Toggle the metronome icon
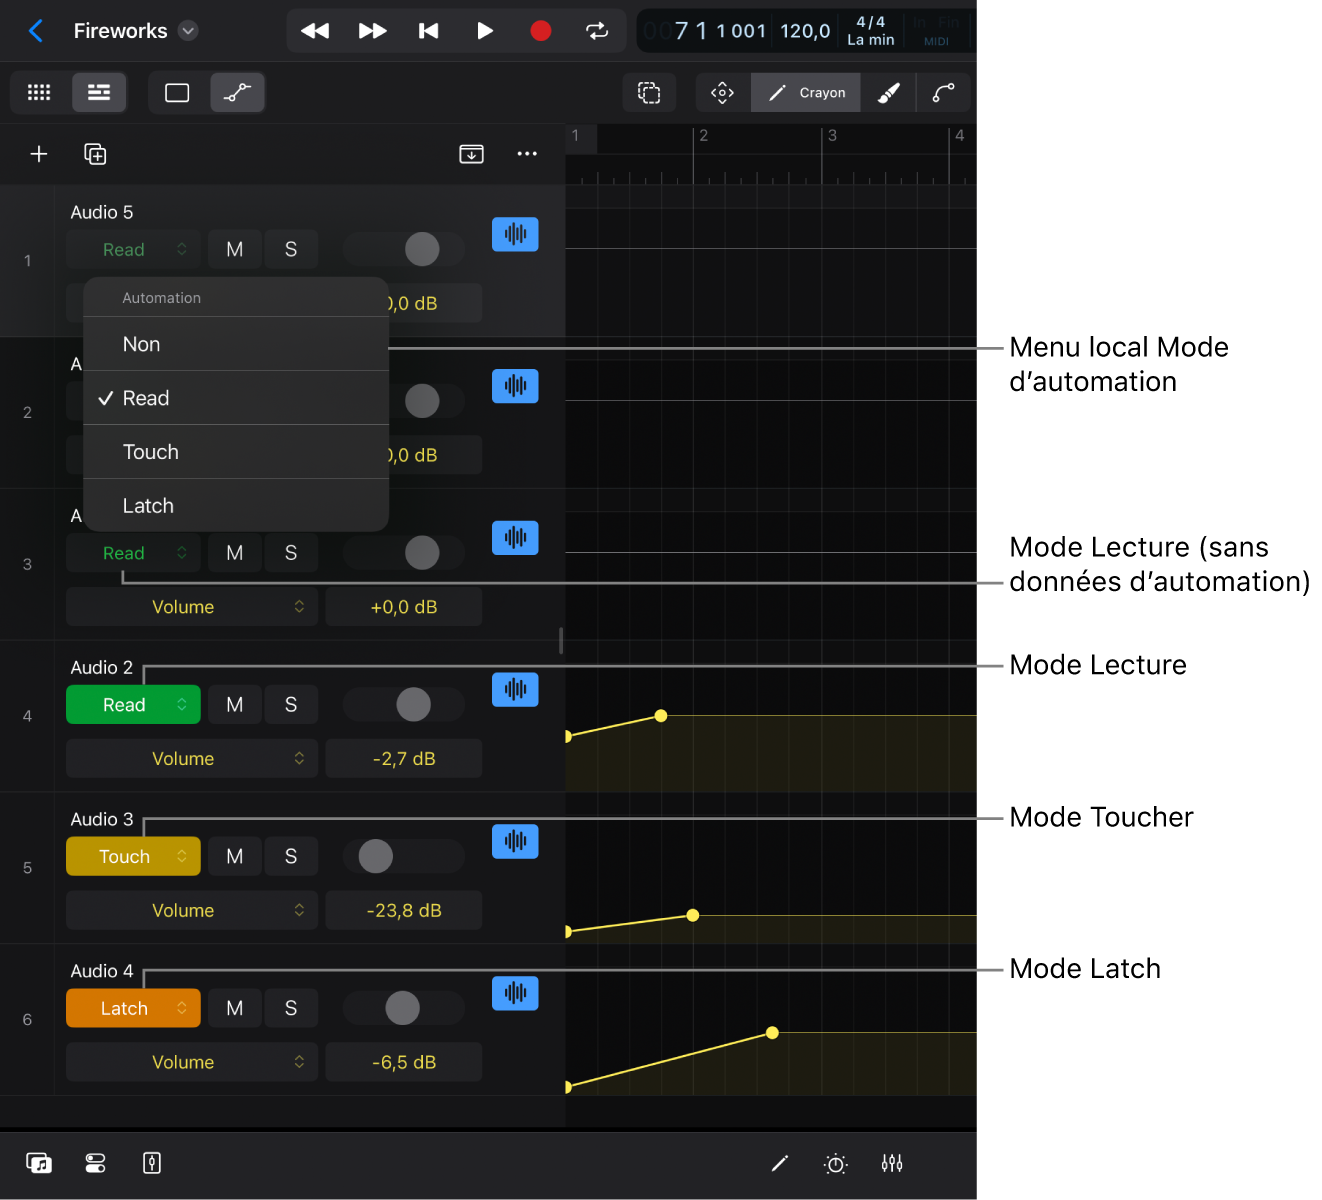The height and width of the screenshot is (1200, 1322). [x=836, y=1163]
